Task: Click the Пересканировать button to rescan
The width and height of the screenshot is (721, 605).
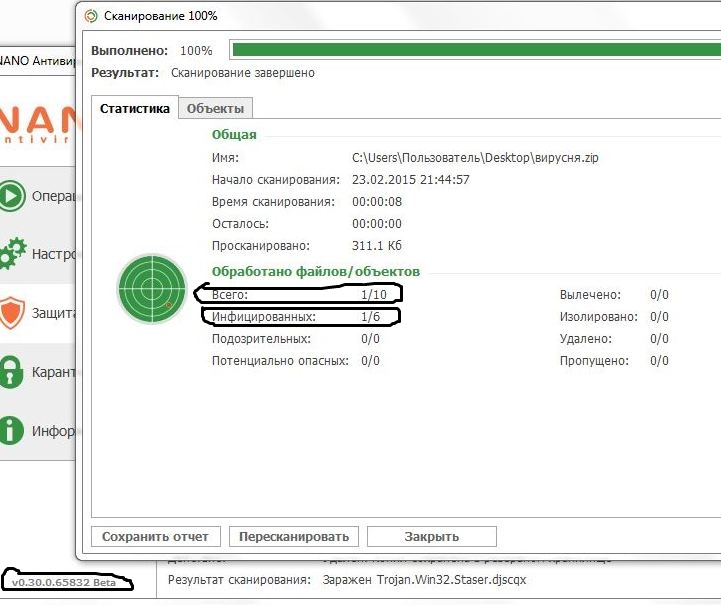Action: tap(294, 537)
